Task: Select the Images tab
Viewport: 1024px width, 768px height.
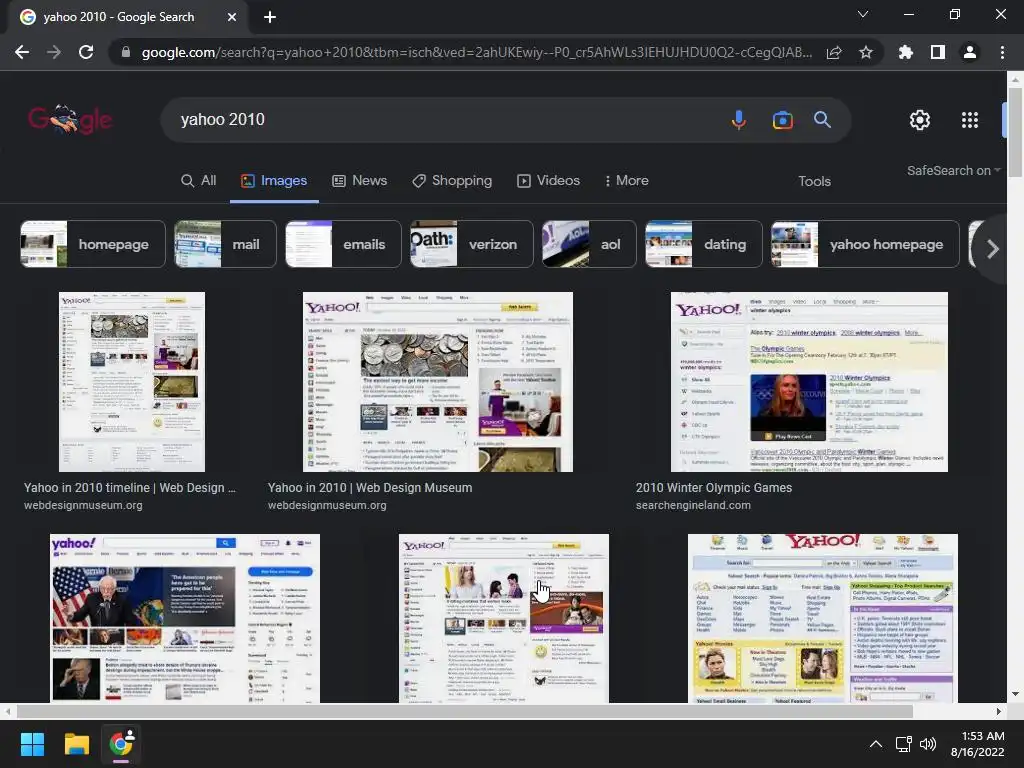Action: coord(274,181)
